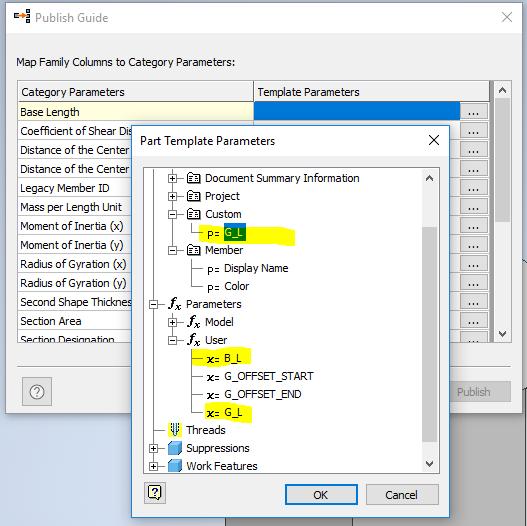The width and height of the screenshot is (527, 526).
Task: Click OK in Part Template Parameters
Action: click(321, 494)
